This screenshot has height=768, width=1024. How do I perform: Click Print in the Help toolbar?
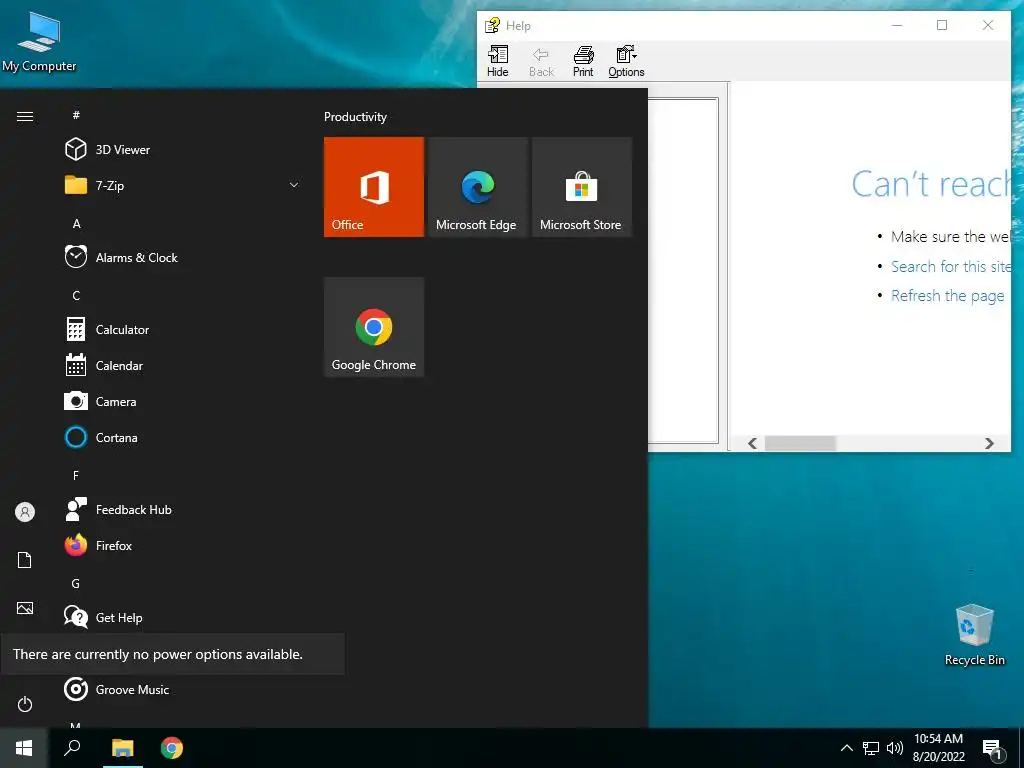pyautogui.click(x=583, y=61)
